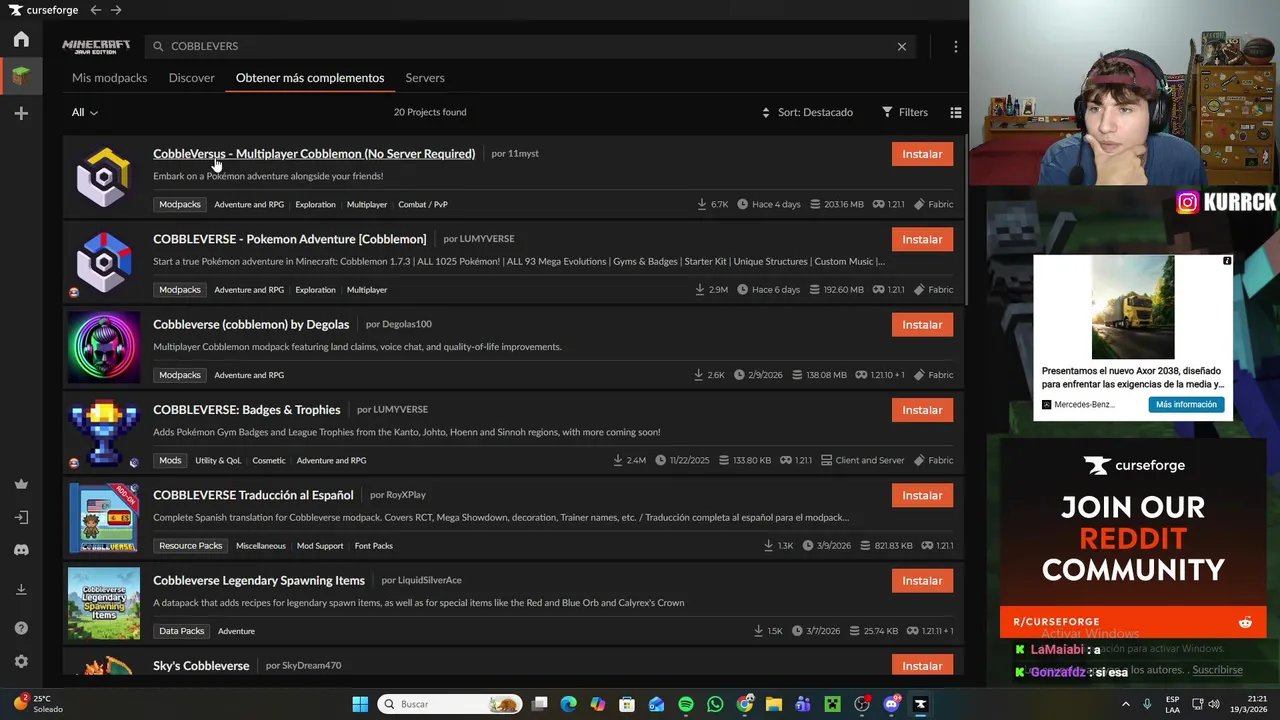Open the Discord icon in CurseForge sidebar
This screenshot has height=720, width=1280.
(x=21, y=550)
